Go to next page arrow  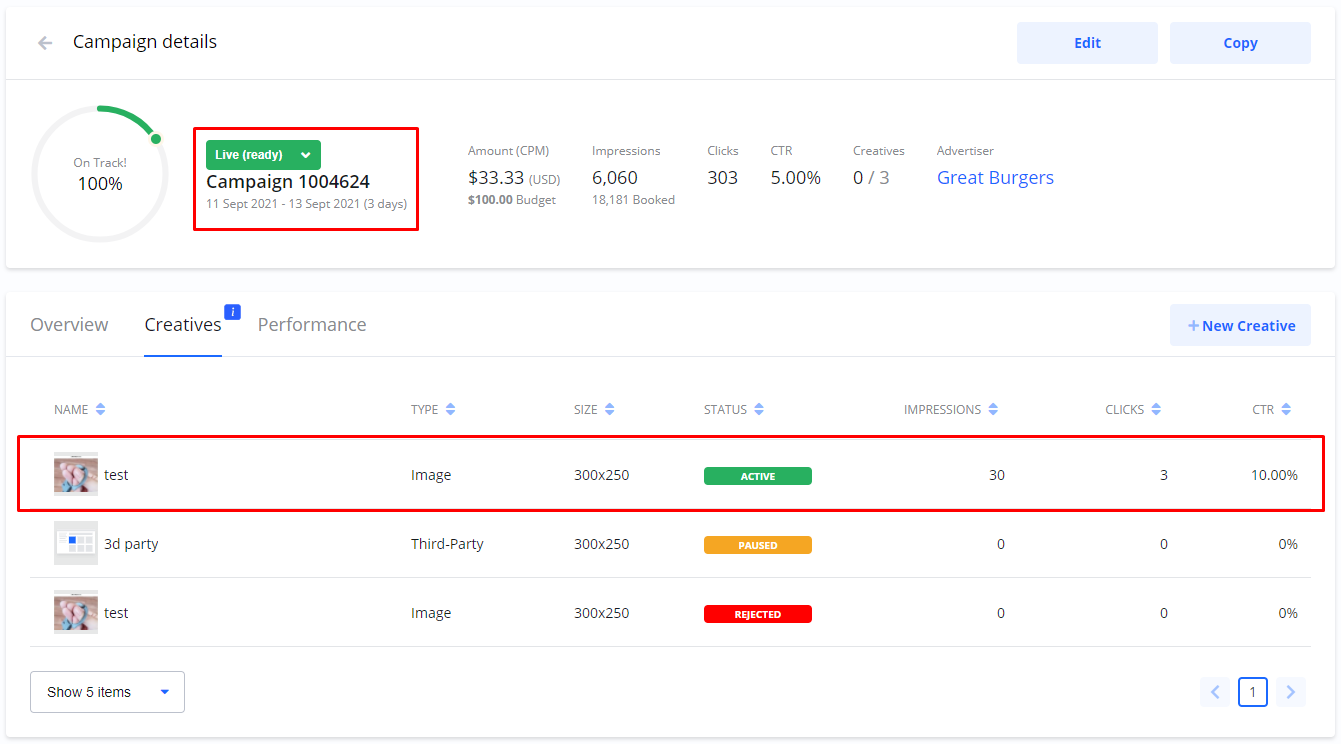pos(1291,692)
